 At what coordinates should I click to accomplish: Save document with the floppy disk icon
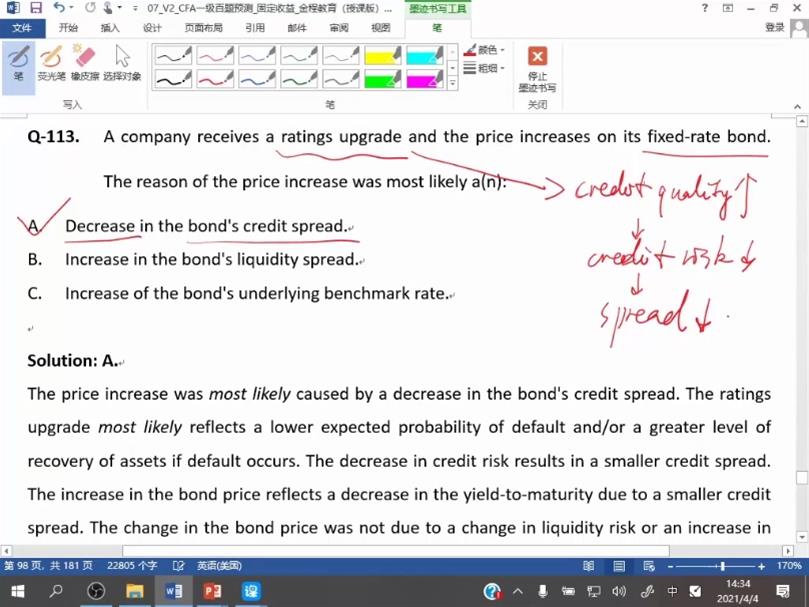[x=35, y=8]
